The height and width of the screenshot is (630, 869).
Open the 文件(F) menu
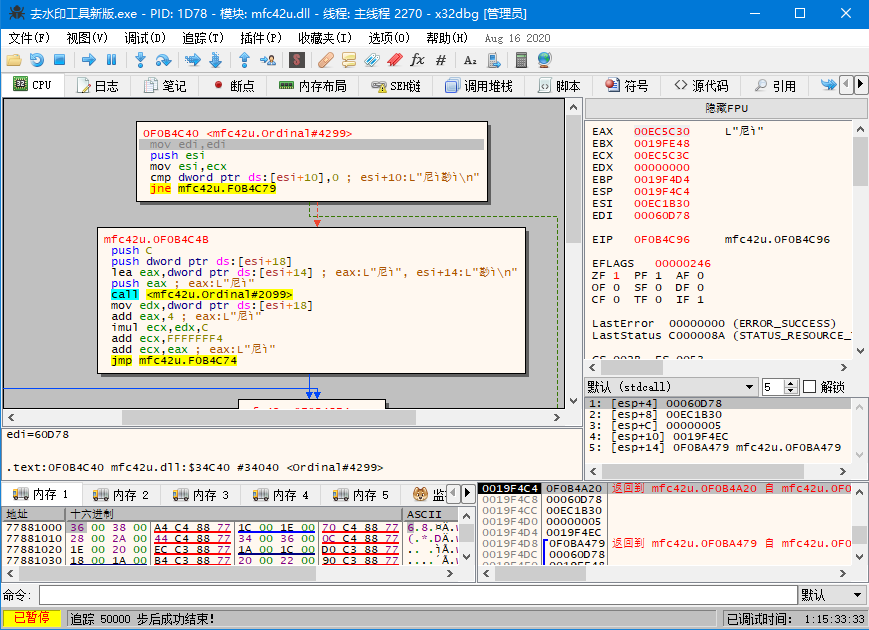coord(29,38)
